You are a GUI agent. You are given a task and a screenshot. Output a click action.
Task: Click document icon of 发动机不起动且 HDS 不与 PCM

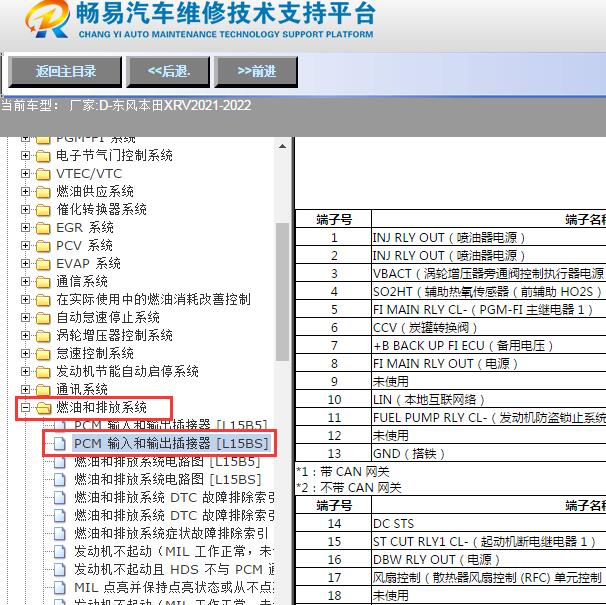click(60, 569)
